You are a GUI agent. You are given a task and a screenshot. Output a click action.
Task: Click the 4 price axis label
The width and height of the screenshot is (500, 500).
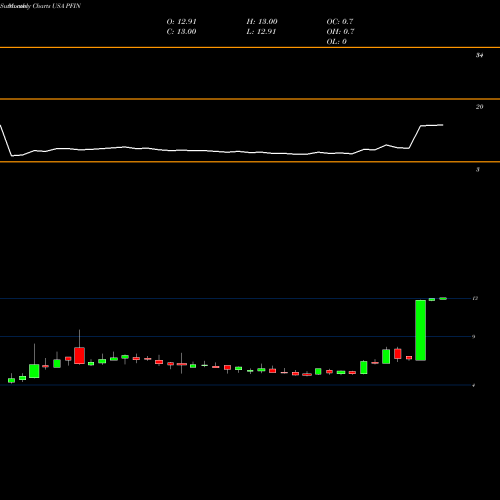(x=474, y=385)
